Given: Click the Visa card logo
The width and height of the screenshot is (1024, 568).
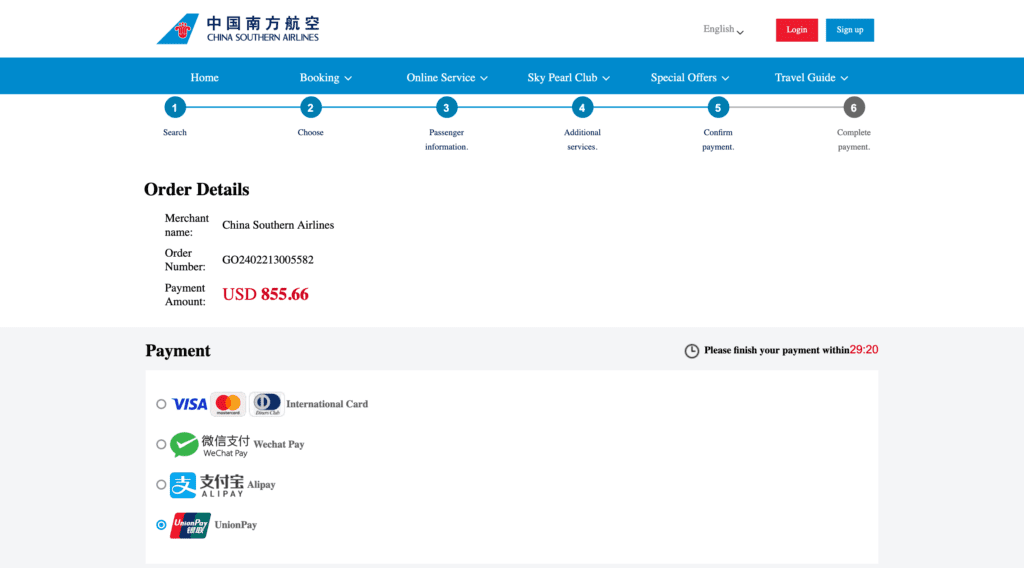Looking at the screenshot, I should click(x=189, y=404).
